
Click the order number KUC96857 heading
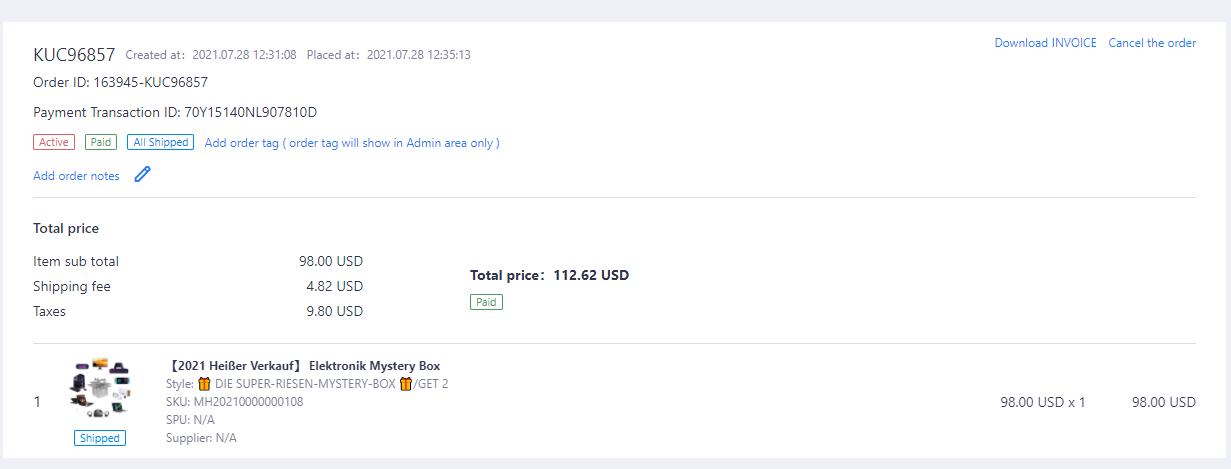[x=74, y=54]
